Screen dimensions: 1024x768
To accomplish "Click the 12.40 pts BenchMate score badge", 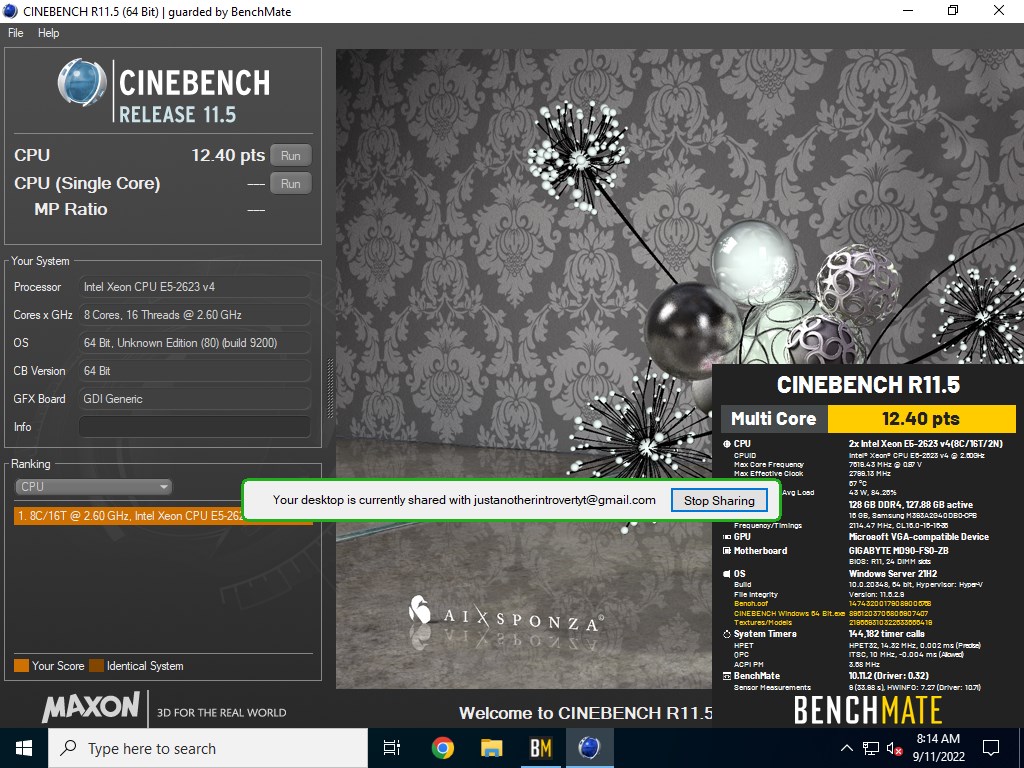I will pos(921,419).
